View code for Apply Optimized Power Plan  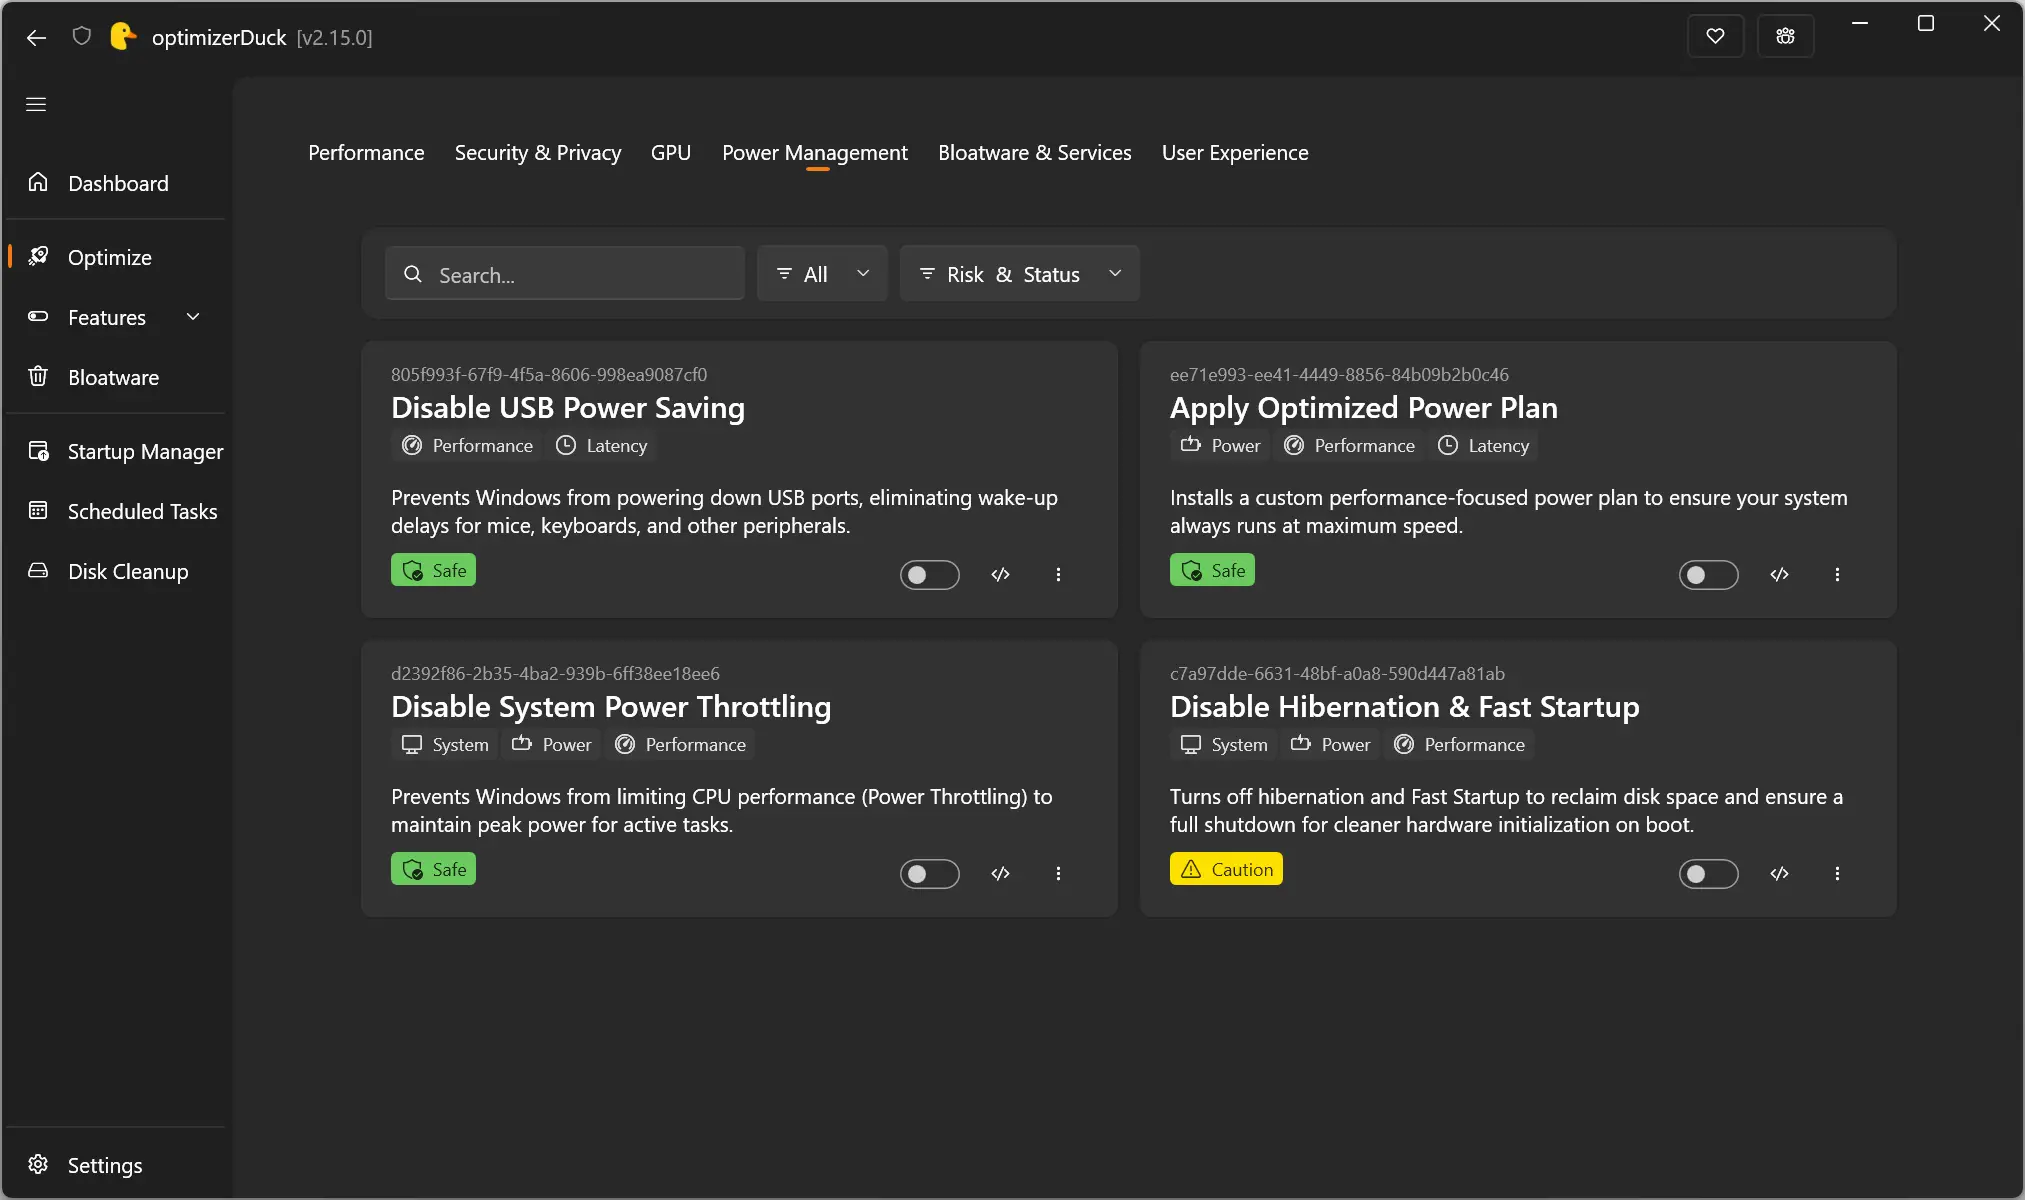1779,575
